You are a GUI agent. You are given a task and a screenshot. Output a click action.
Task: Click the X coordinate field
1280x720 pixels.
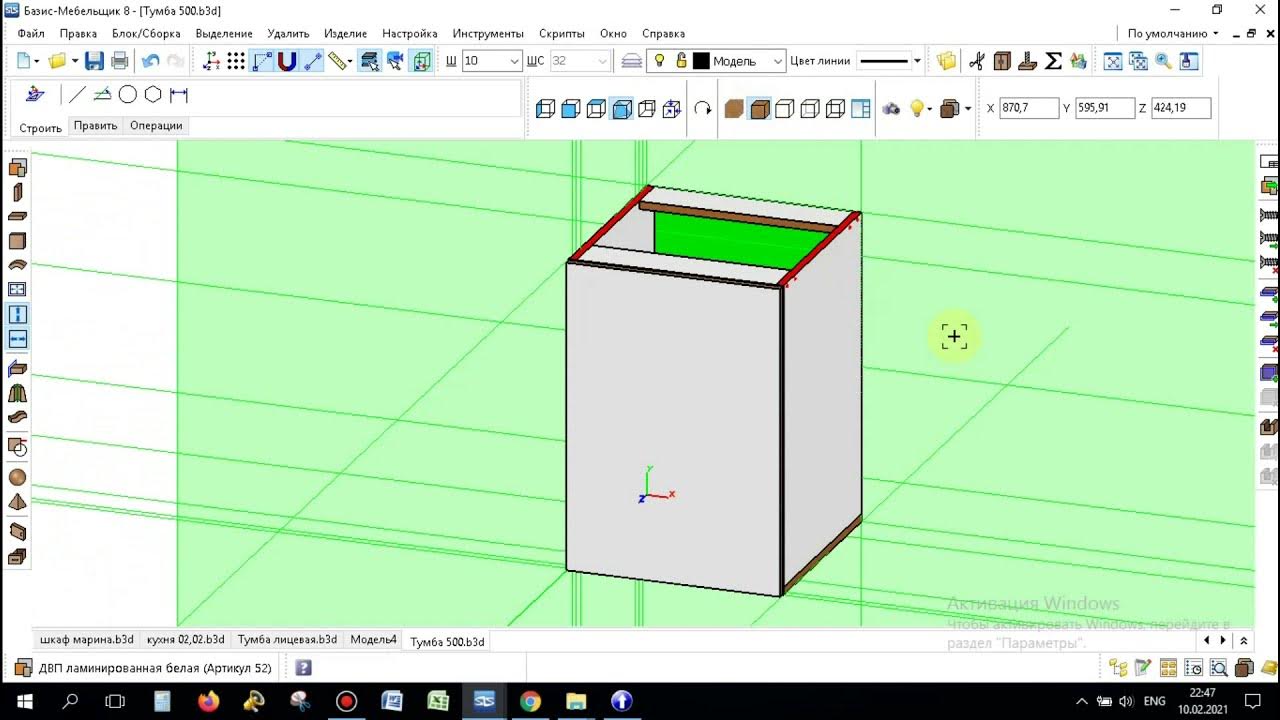(x=1029, y=108)
